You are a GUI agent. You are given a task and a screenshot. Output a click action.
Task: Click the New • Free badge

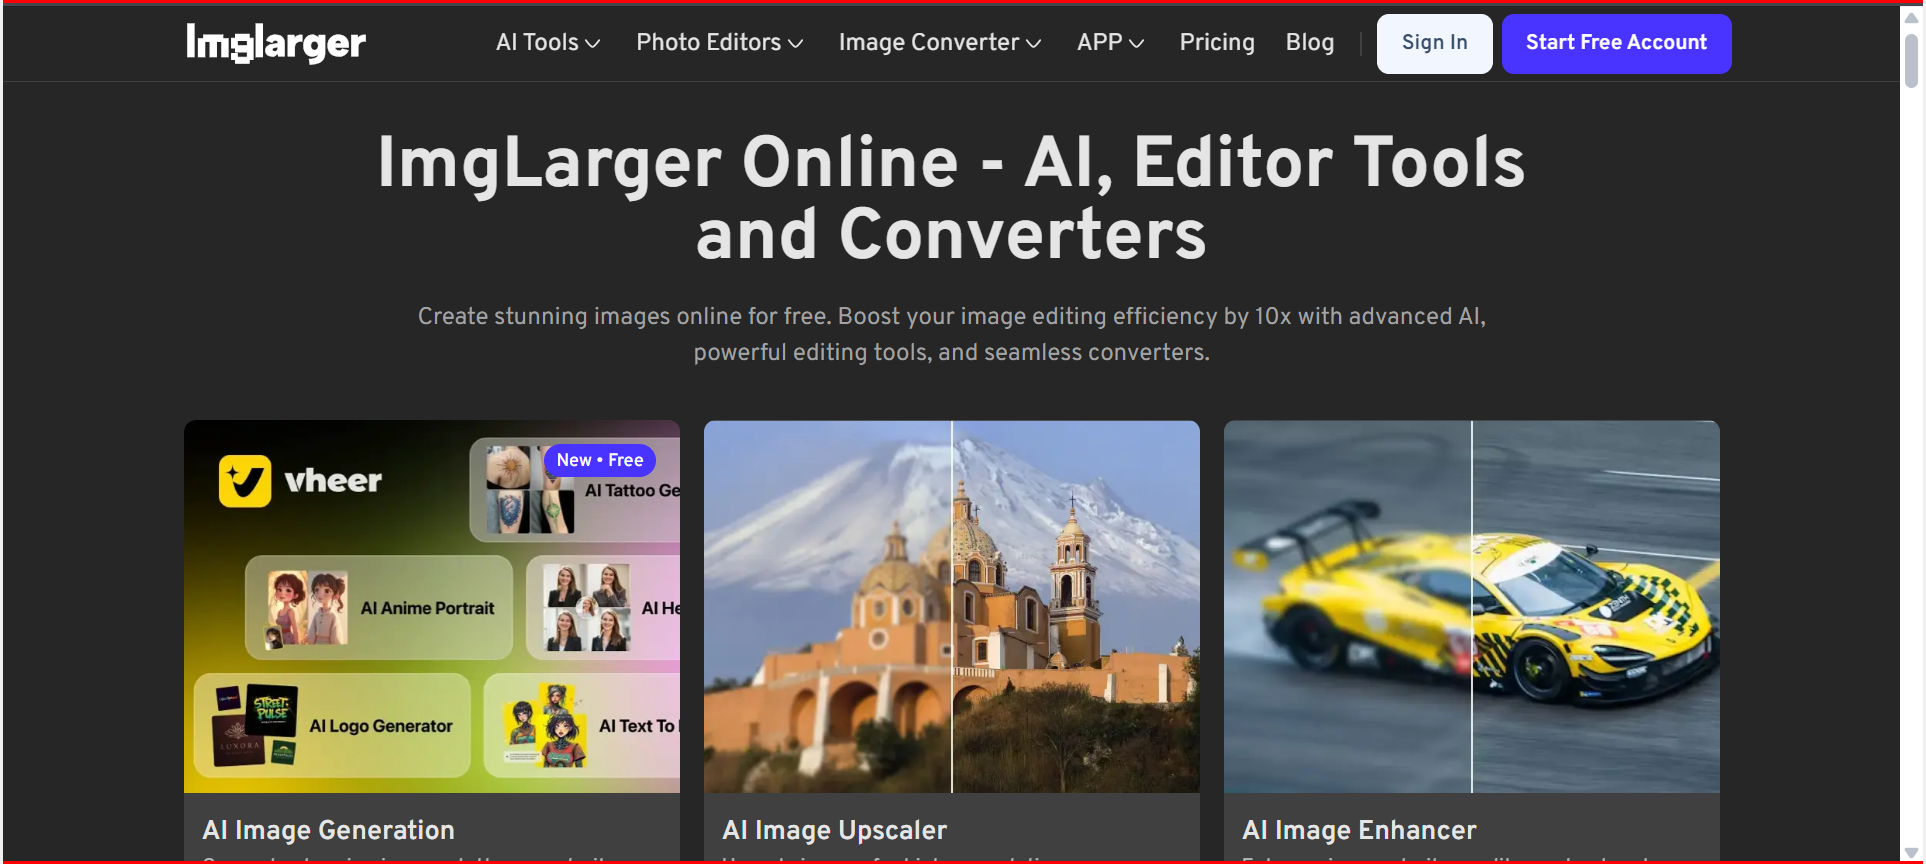600,460
